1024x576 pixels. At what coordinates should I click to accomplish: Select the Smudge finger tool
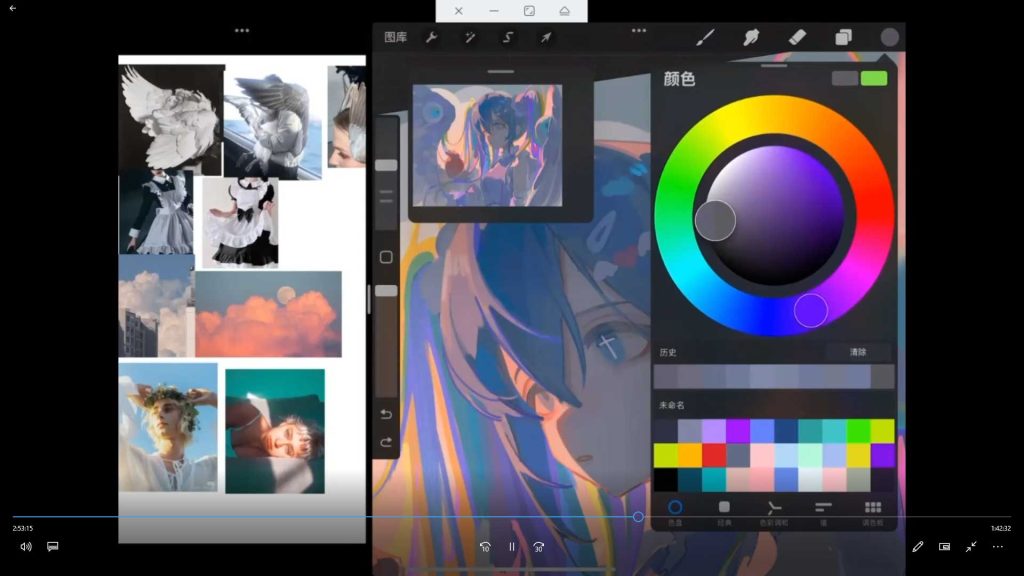click(x=751, y=37)
